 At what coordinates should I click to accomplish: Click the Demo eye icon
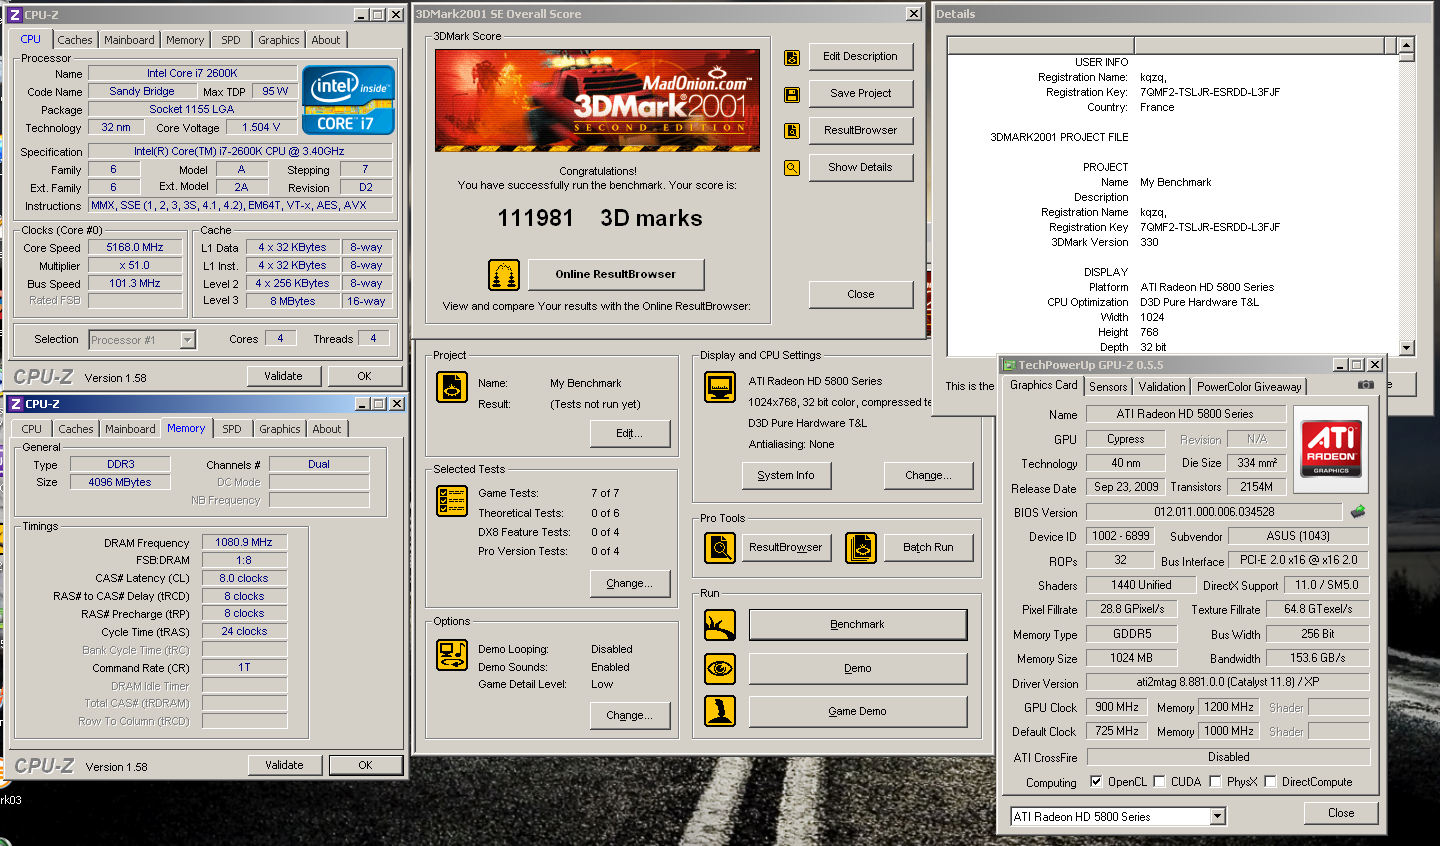(720, 668)
